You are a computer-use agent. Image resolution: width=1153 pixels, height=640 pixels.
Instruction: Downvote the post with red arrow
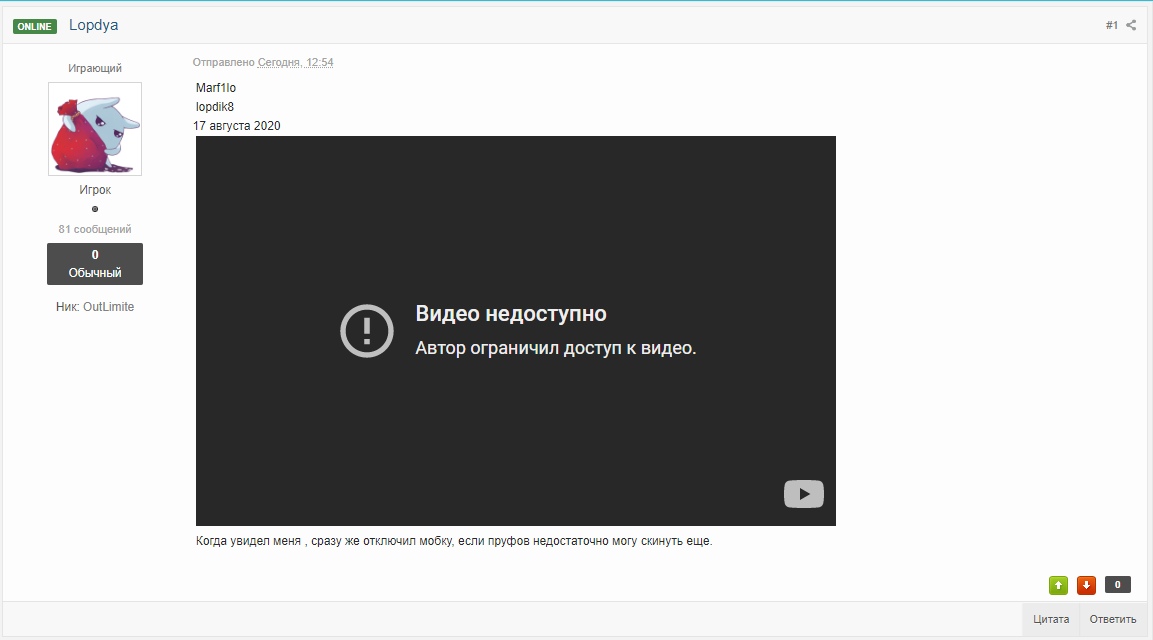tap(1086, 585)
